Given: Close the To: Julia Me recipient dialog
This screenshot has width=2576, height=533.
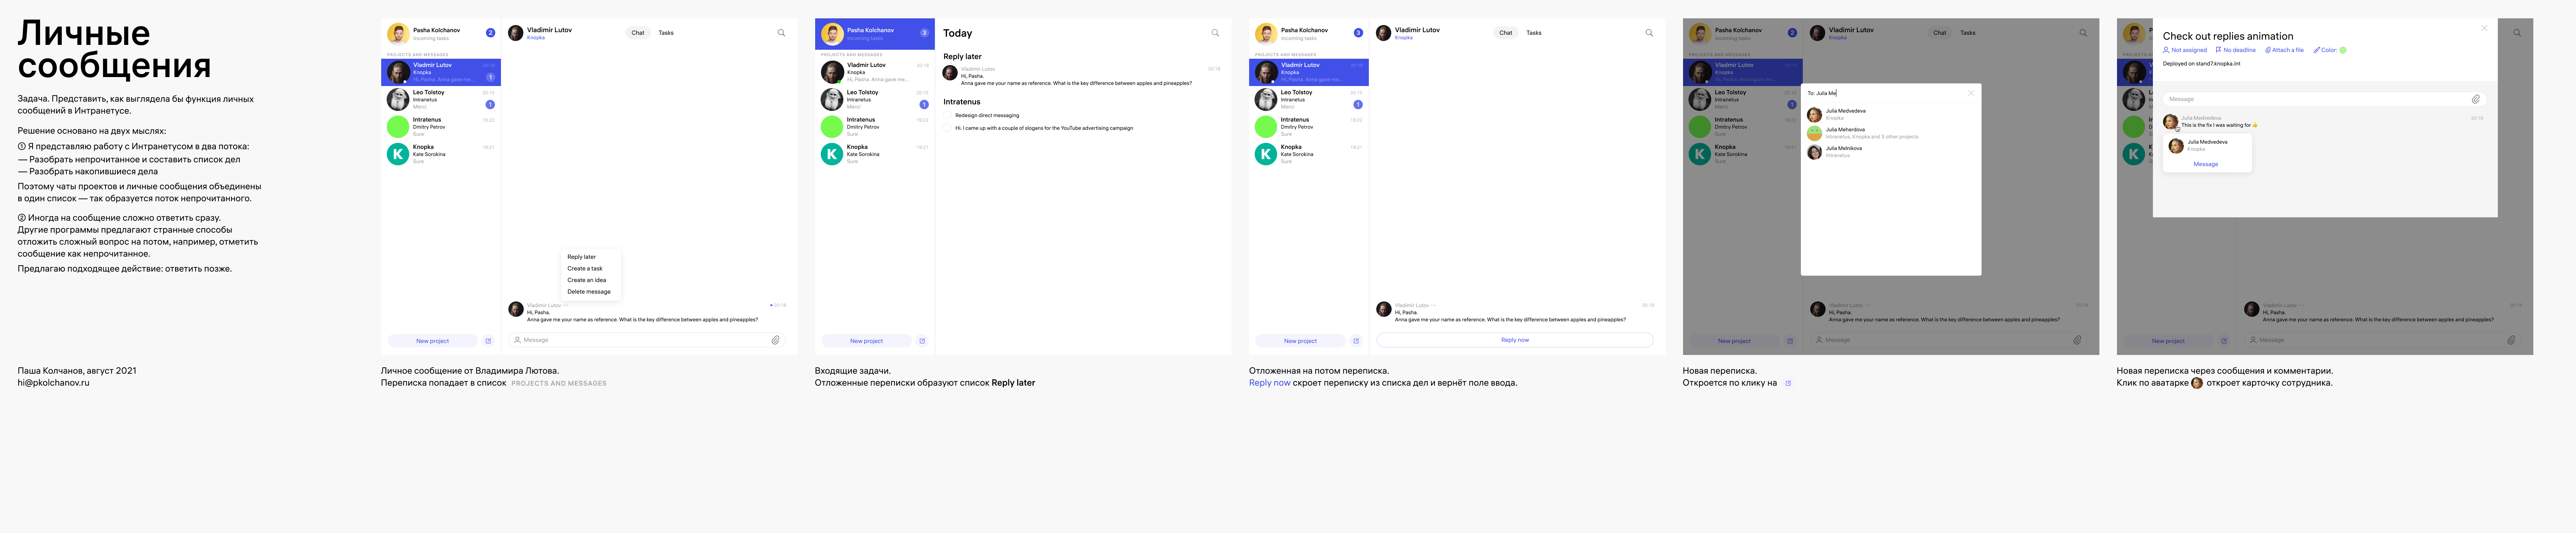Looking at the screenshot, I should pos(1971,93).
